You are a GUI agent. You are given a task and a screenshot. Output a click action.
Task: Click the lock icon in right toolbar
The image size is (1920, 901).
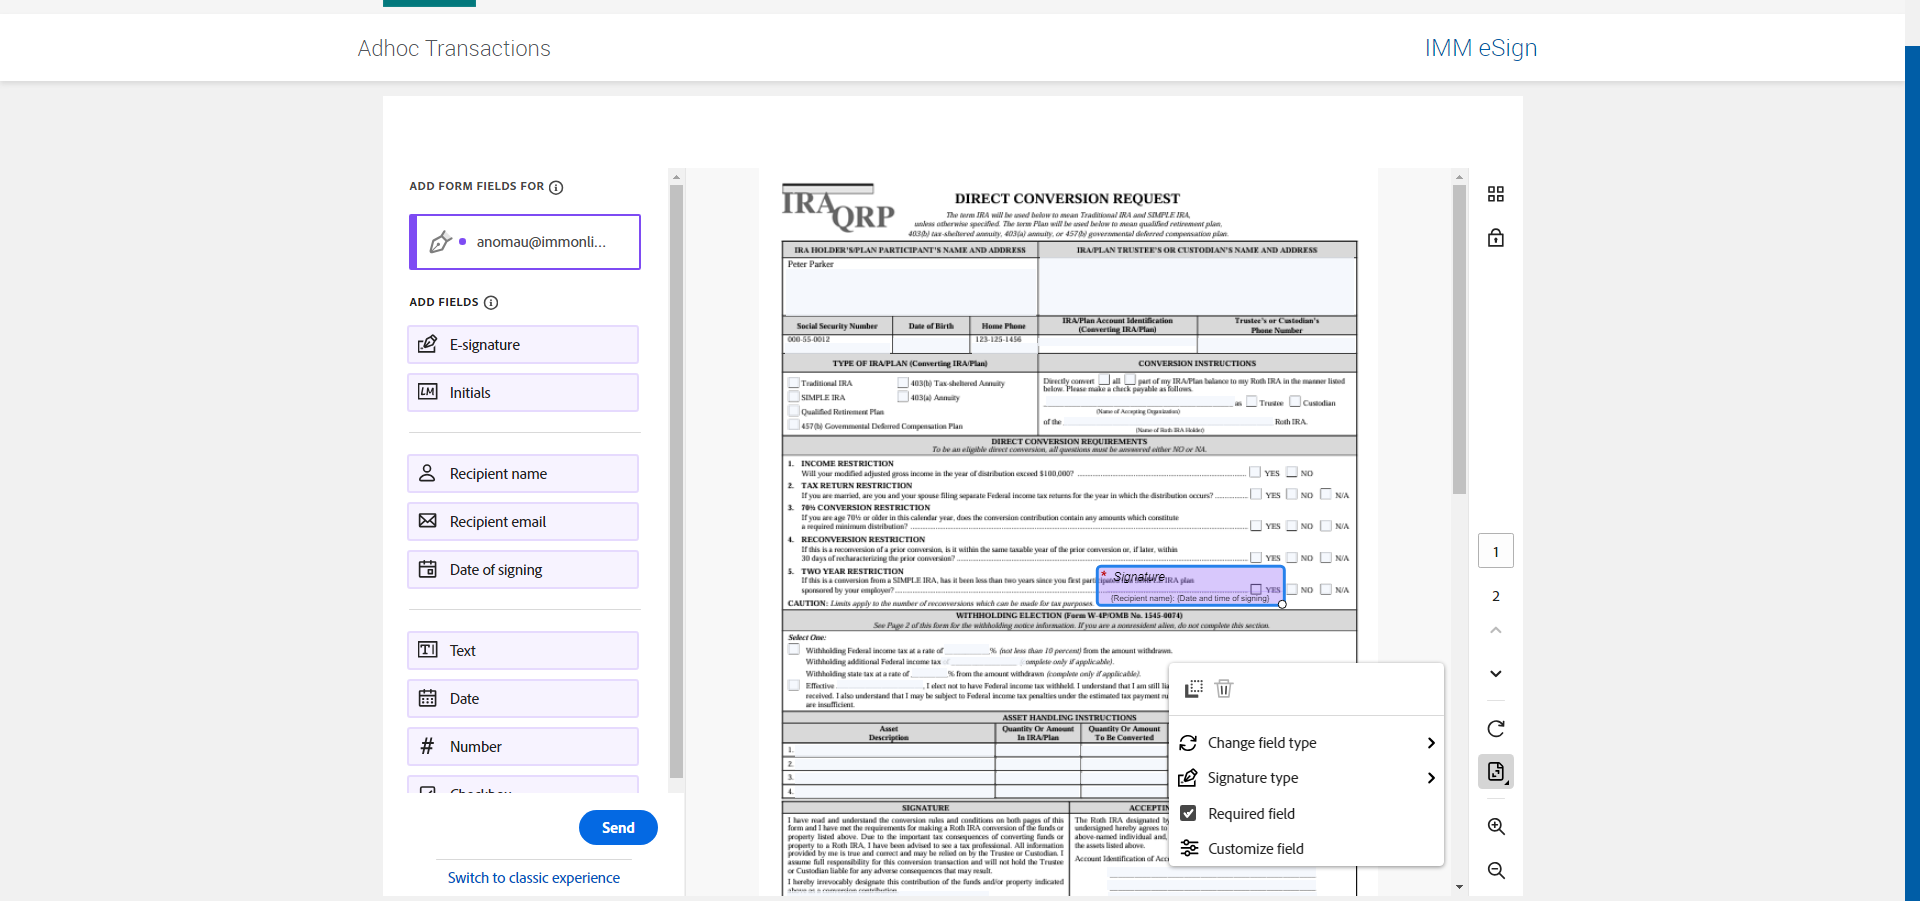point(1495,238)
